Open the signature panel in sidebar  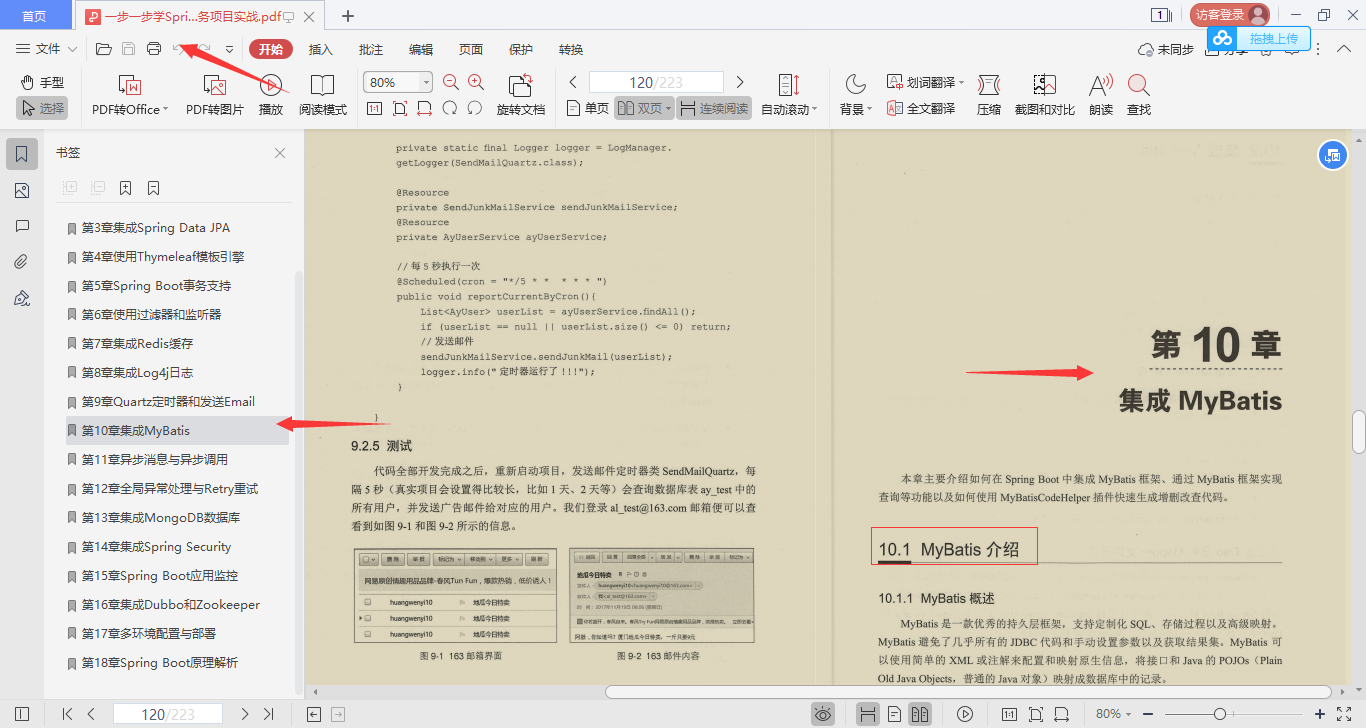(22, 298)
